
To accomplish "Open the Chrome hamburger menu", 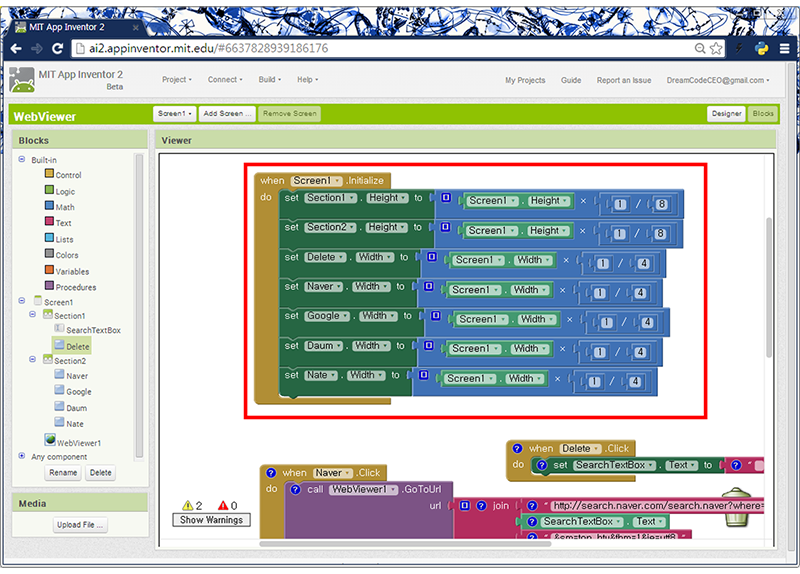I will 785,48.
